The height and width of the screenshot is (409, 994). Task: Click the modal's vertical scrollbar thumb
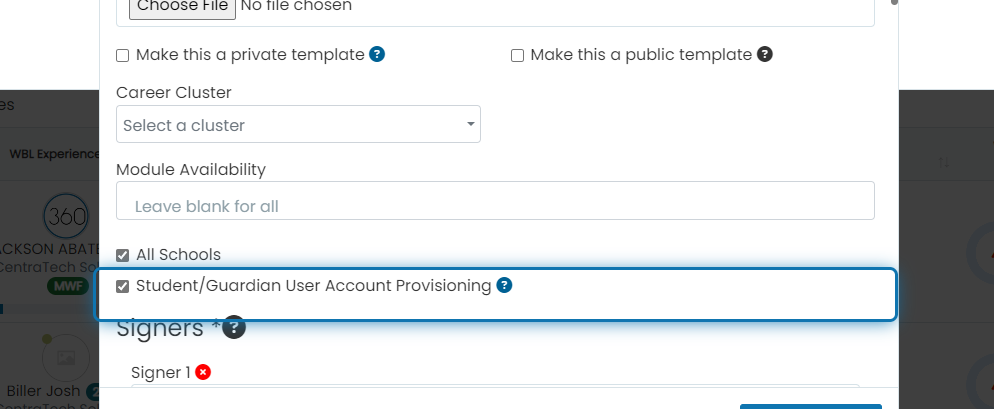(x=894, y=2)
